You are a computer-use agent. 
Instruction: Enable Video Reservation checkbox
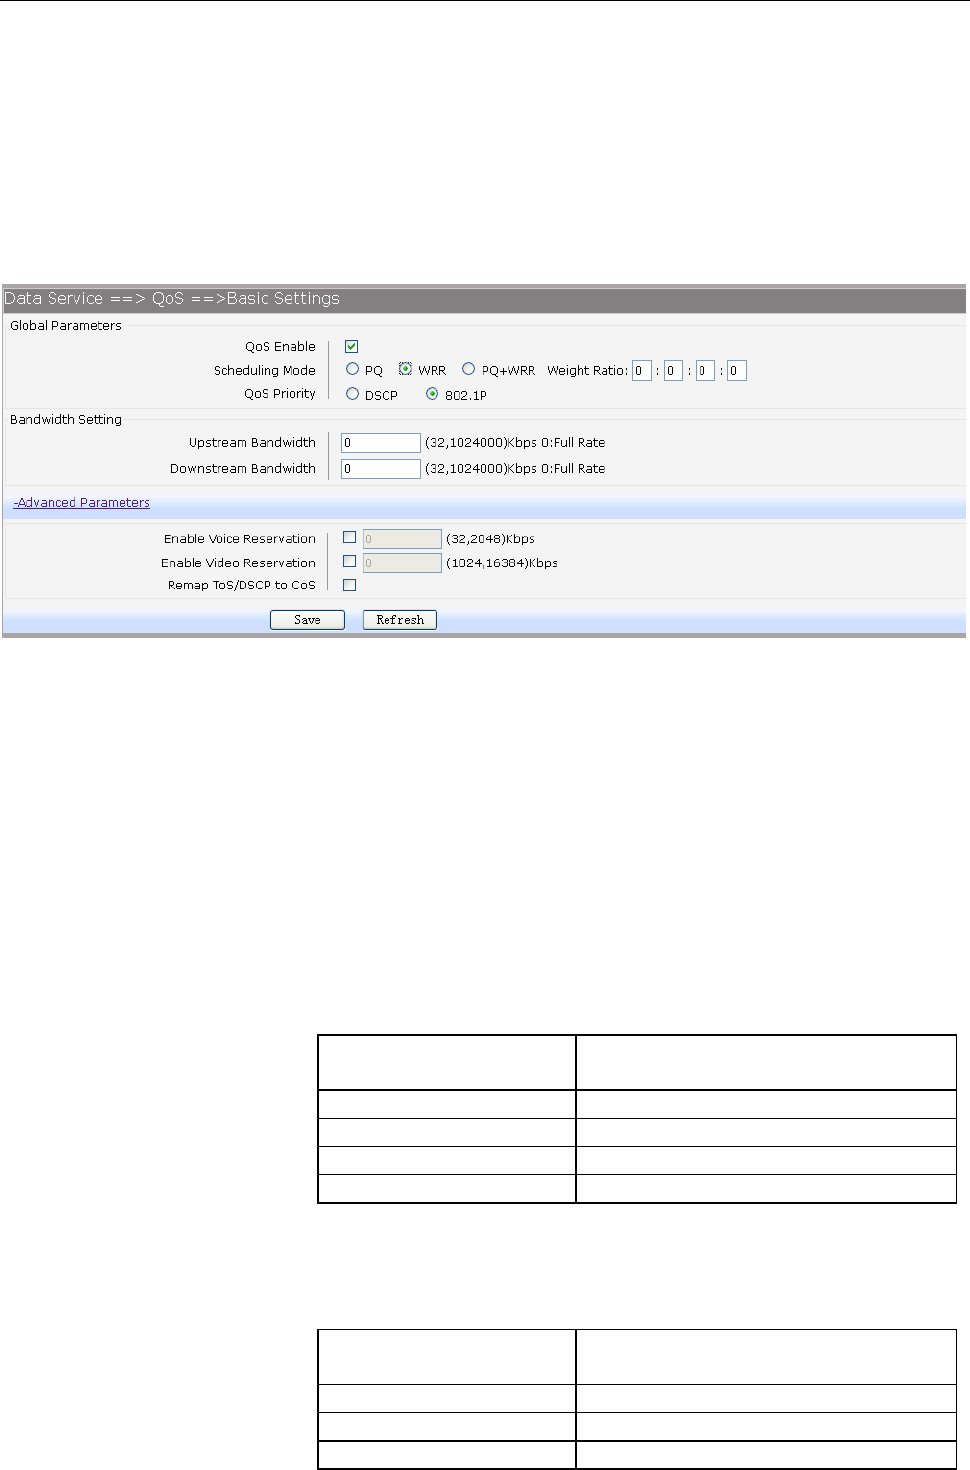(x=350, y=562)
